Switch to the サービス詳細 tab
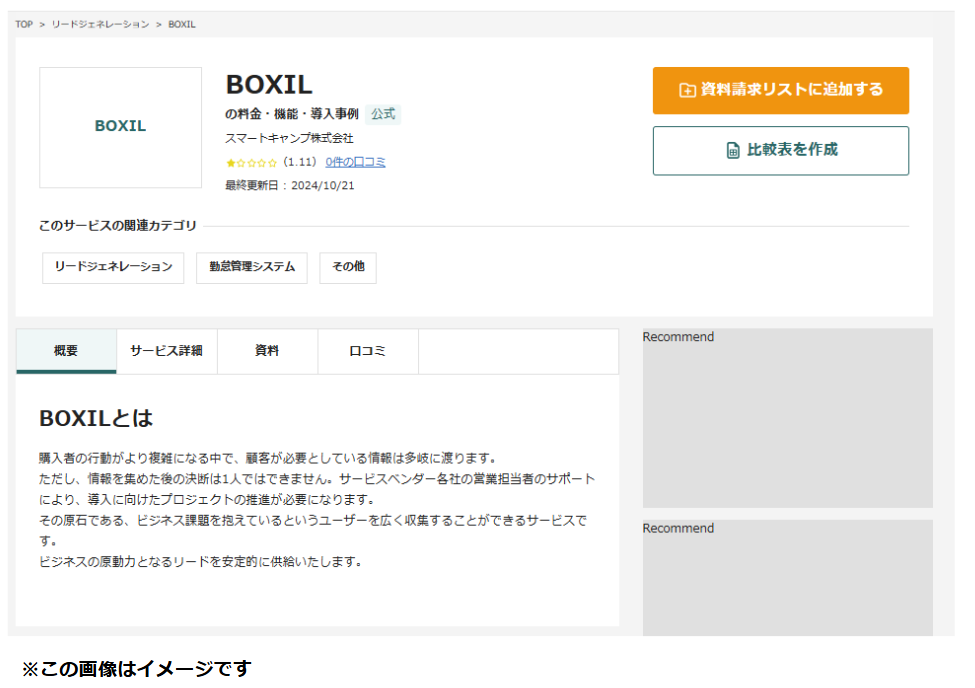This screenshot has height=688, width=975. [x=166, y=351]
